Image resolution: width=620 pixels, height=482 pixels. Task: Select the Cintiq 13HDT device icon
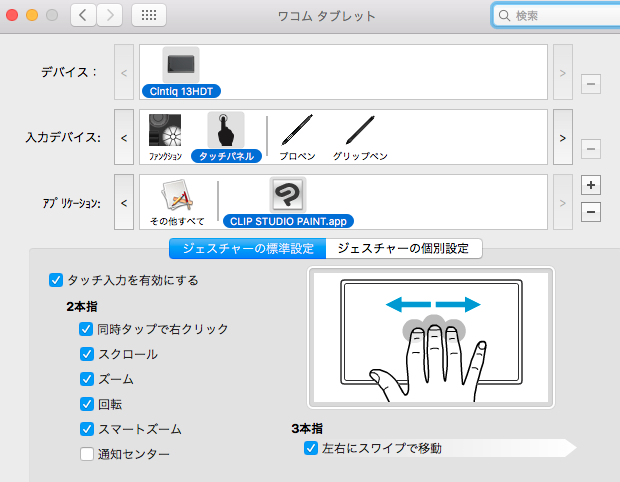pos(181,65)
